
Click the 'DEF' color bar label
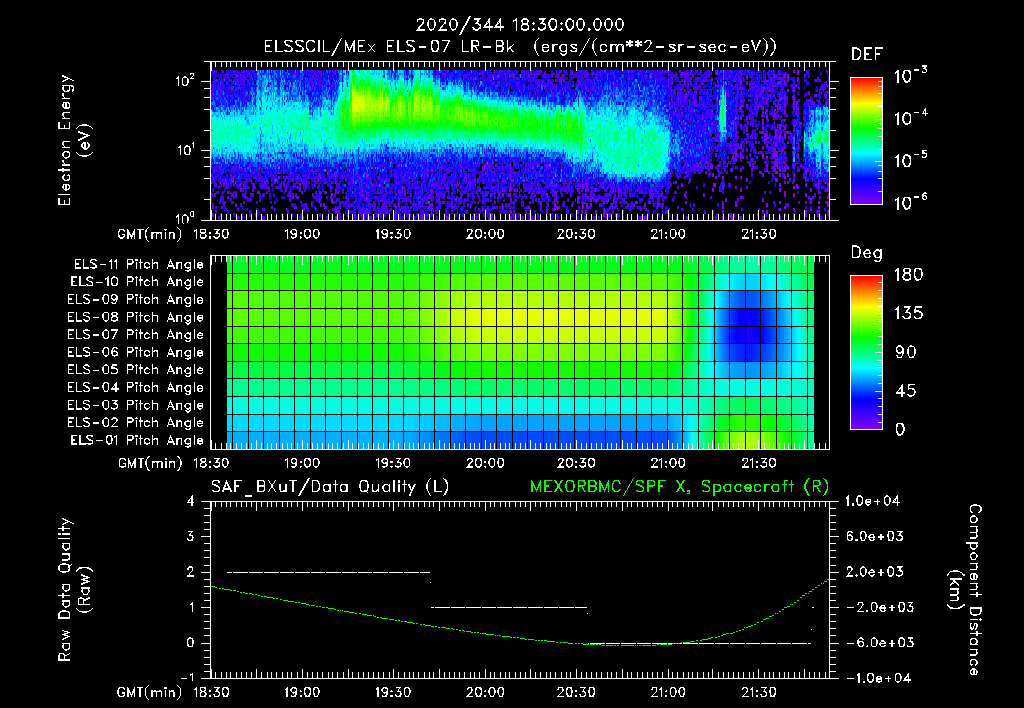[x=867, y=54]
